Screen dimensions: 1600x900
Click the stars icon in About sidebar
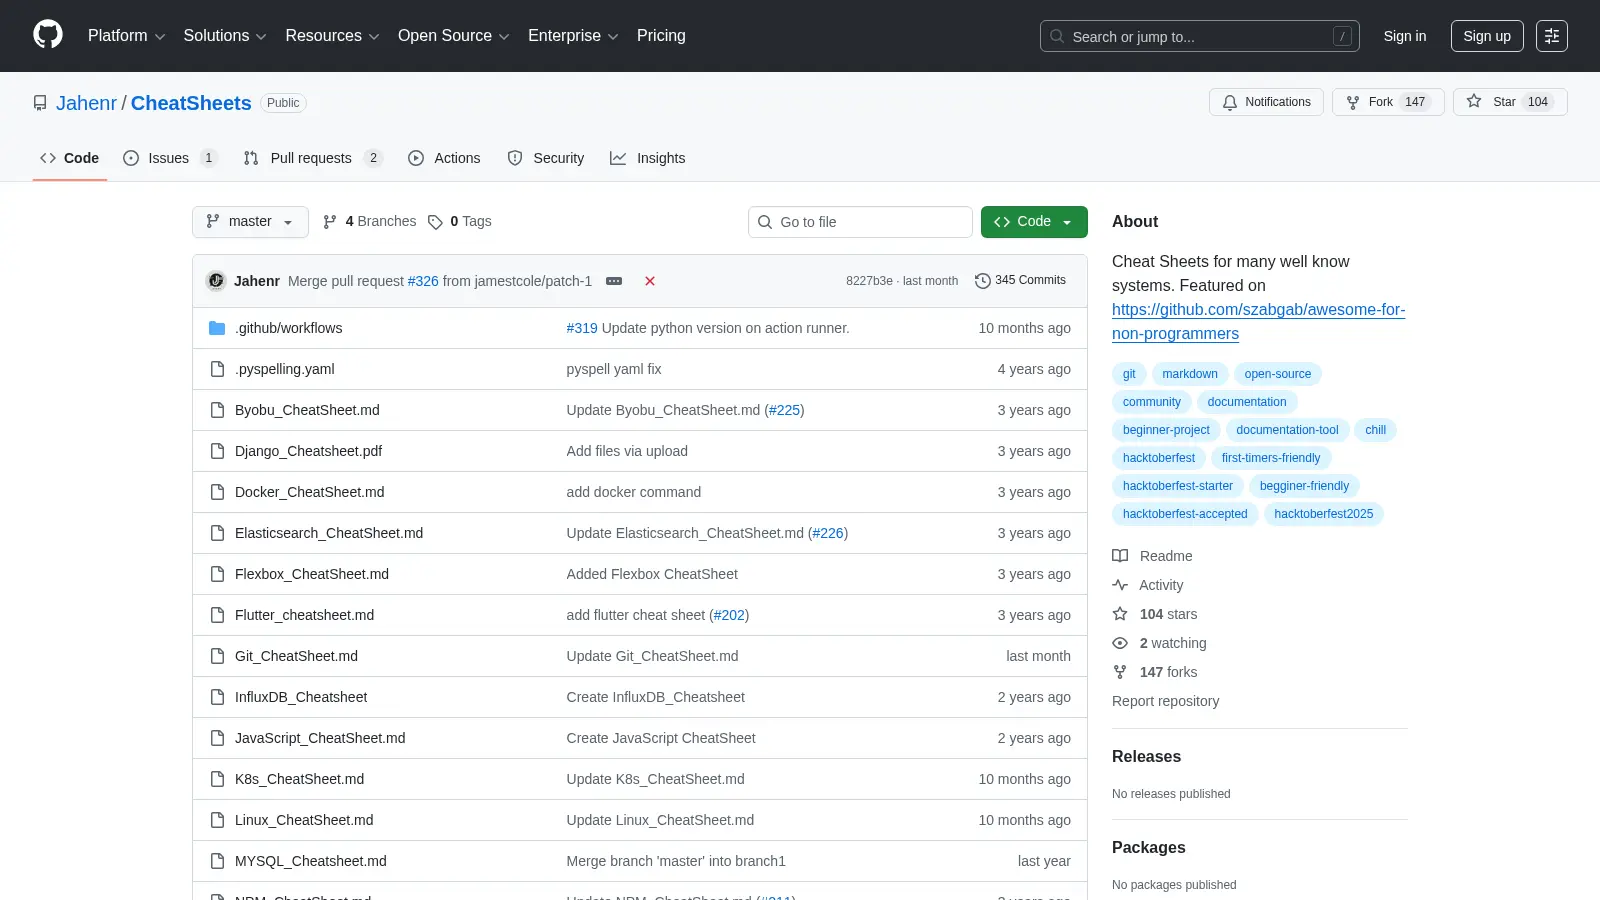(x=1120, y=614)
